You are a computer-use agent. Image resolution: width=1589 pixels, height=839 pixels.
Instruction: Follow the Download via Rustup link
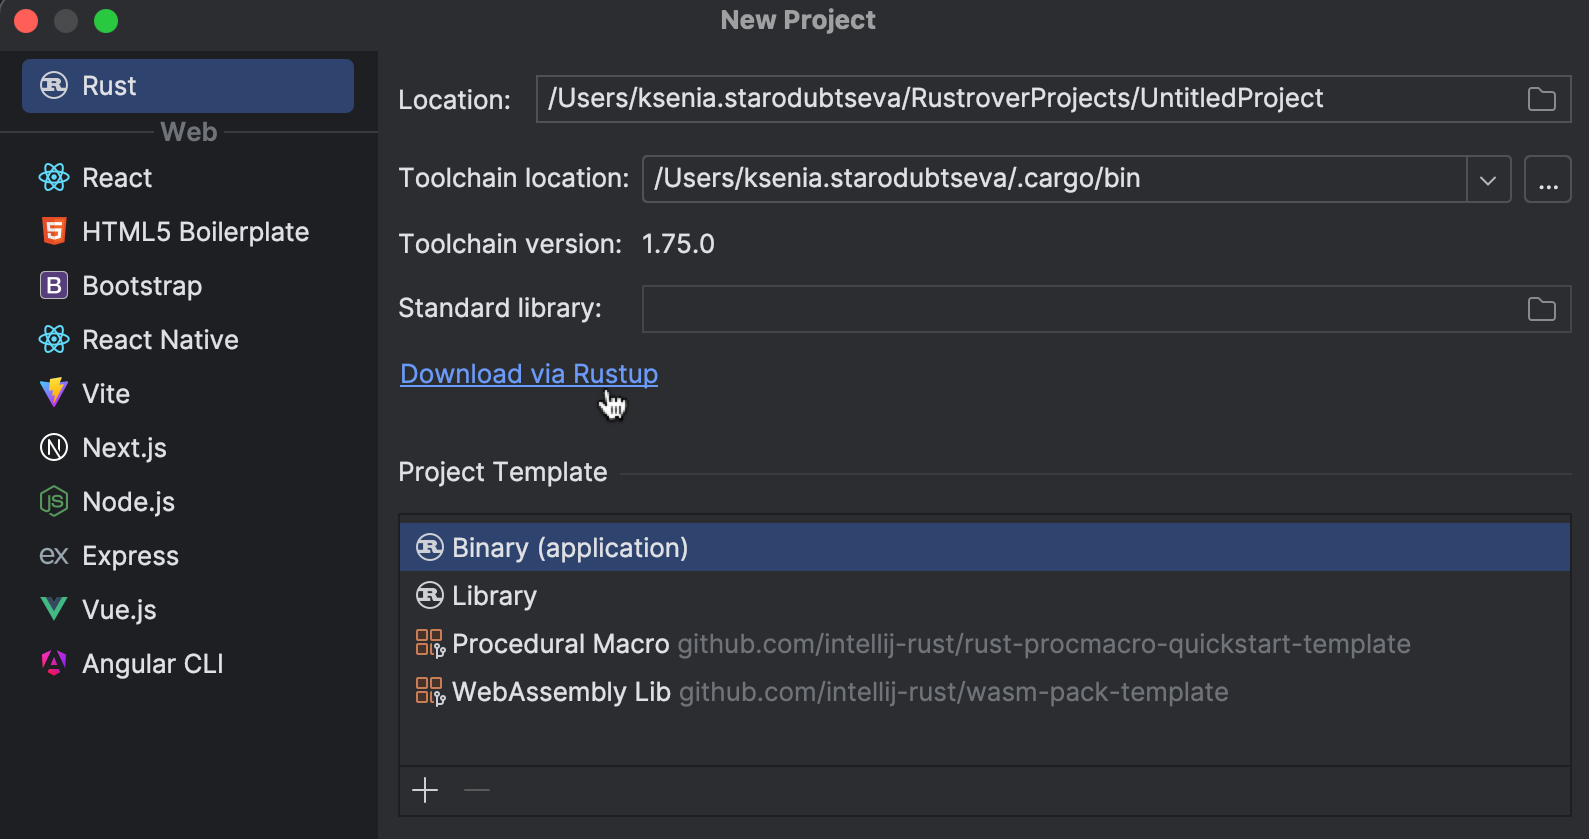point(529,374)
